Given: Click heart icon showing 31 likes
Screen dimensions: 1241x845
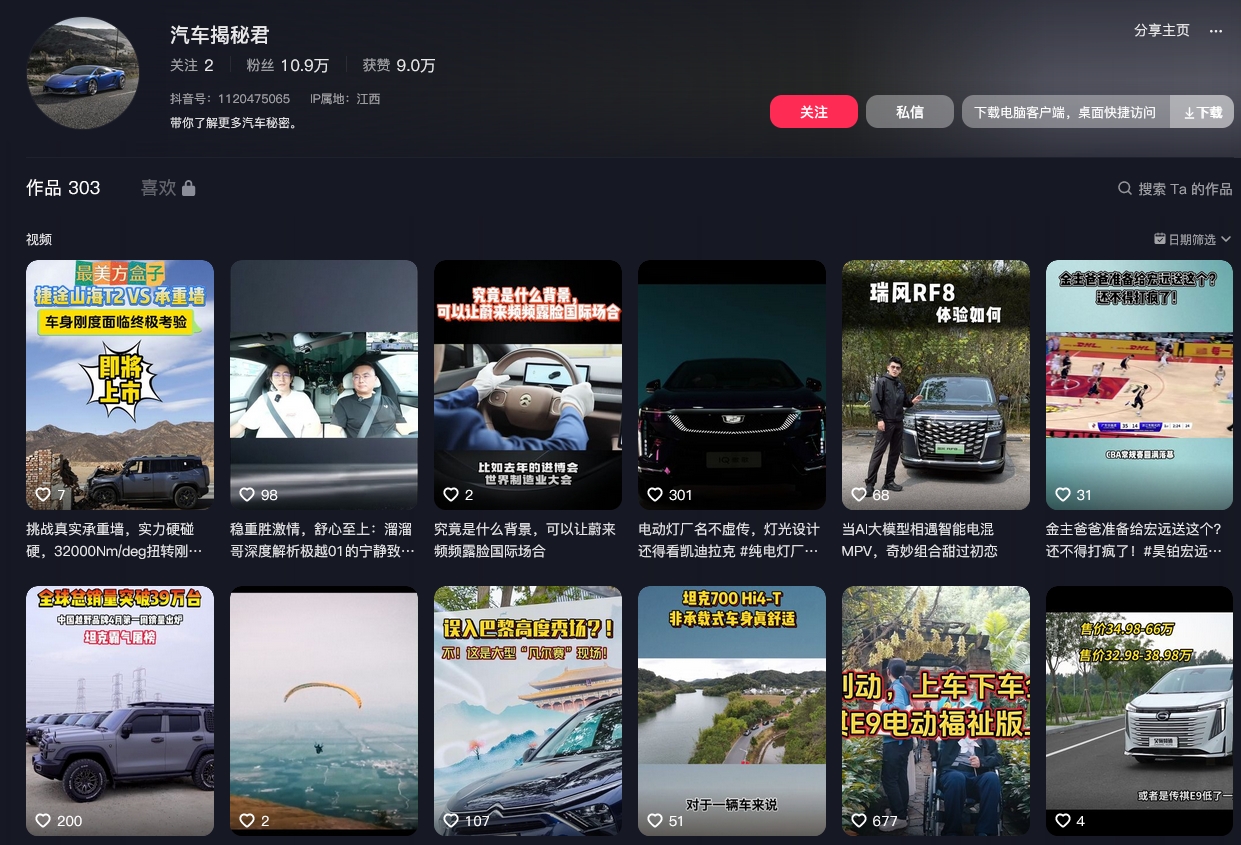Looking at the screenshot, I should click(x=1063, y=494).
